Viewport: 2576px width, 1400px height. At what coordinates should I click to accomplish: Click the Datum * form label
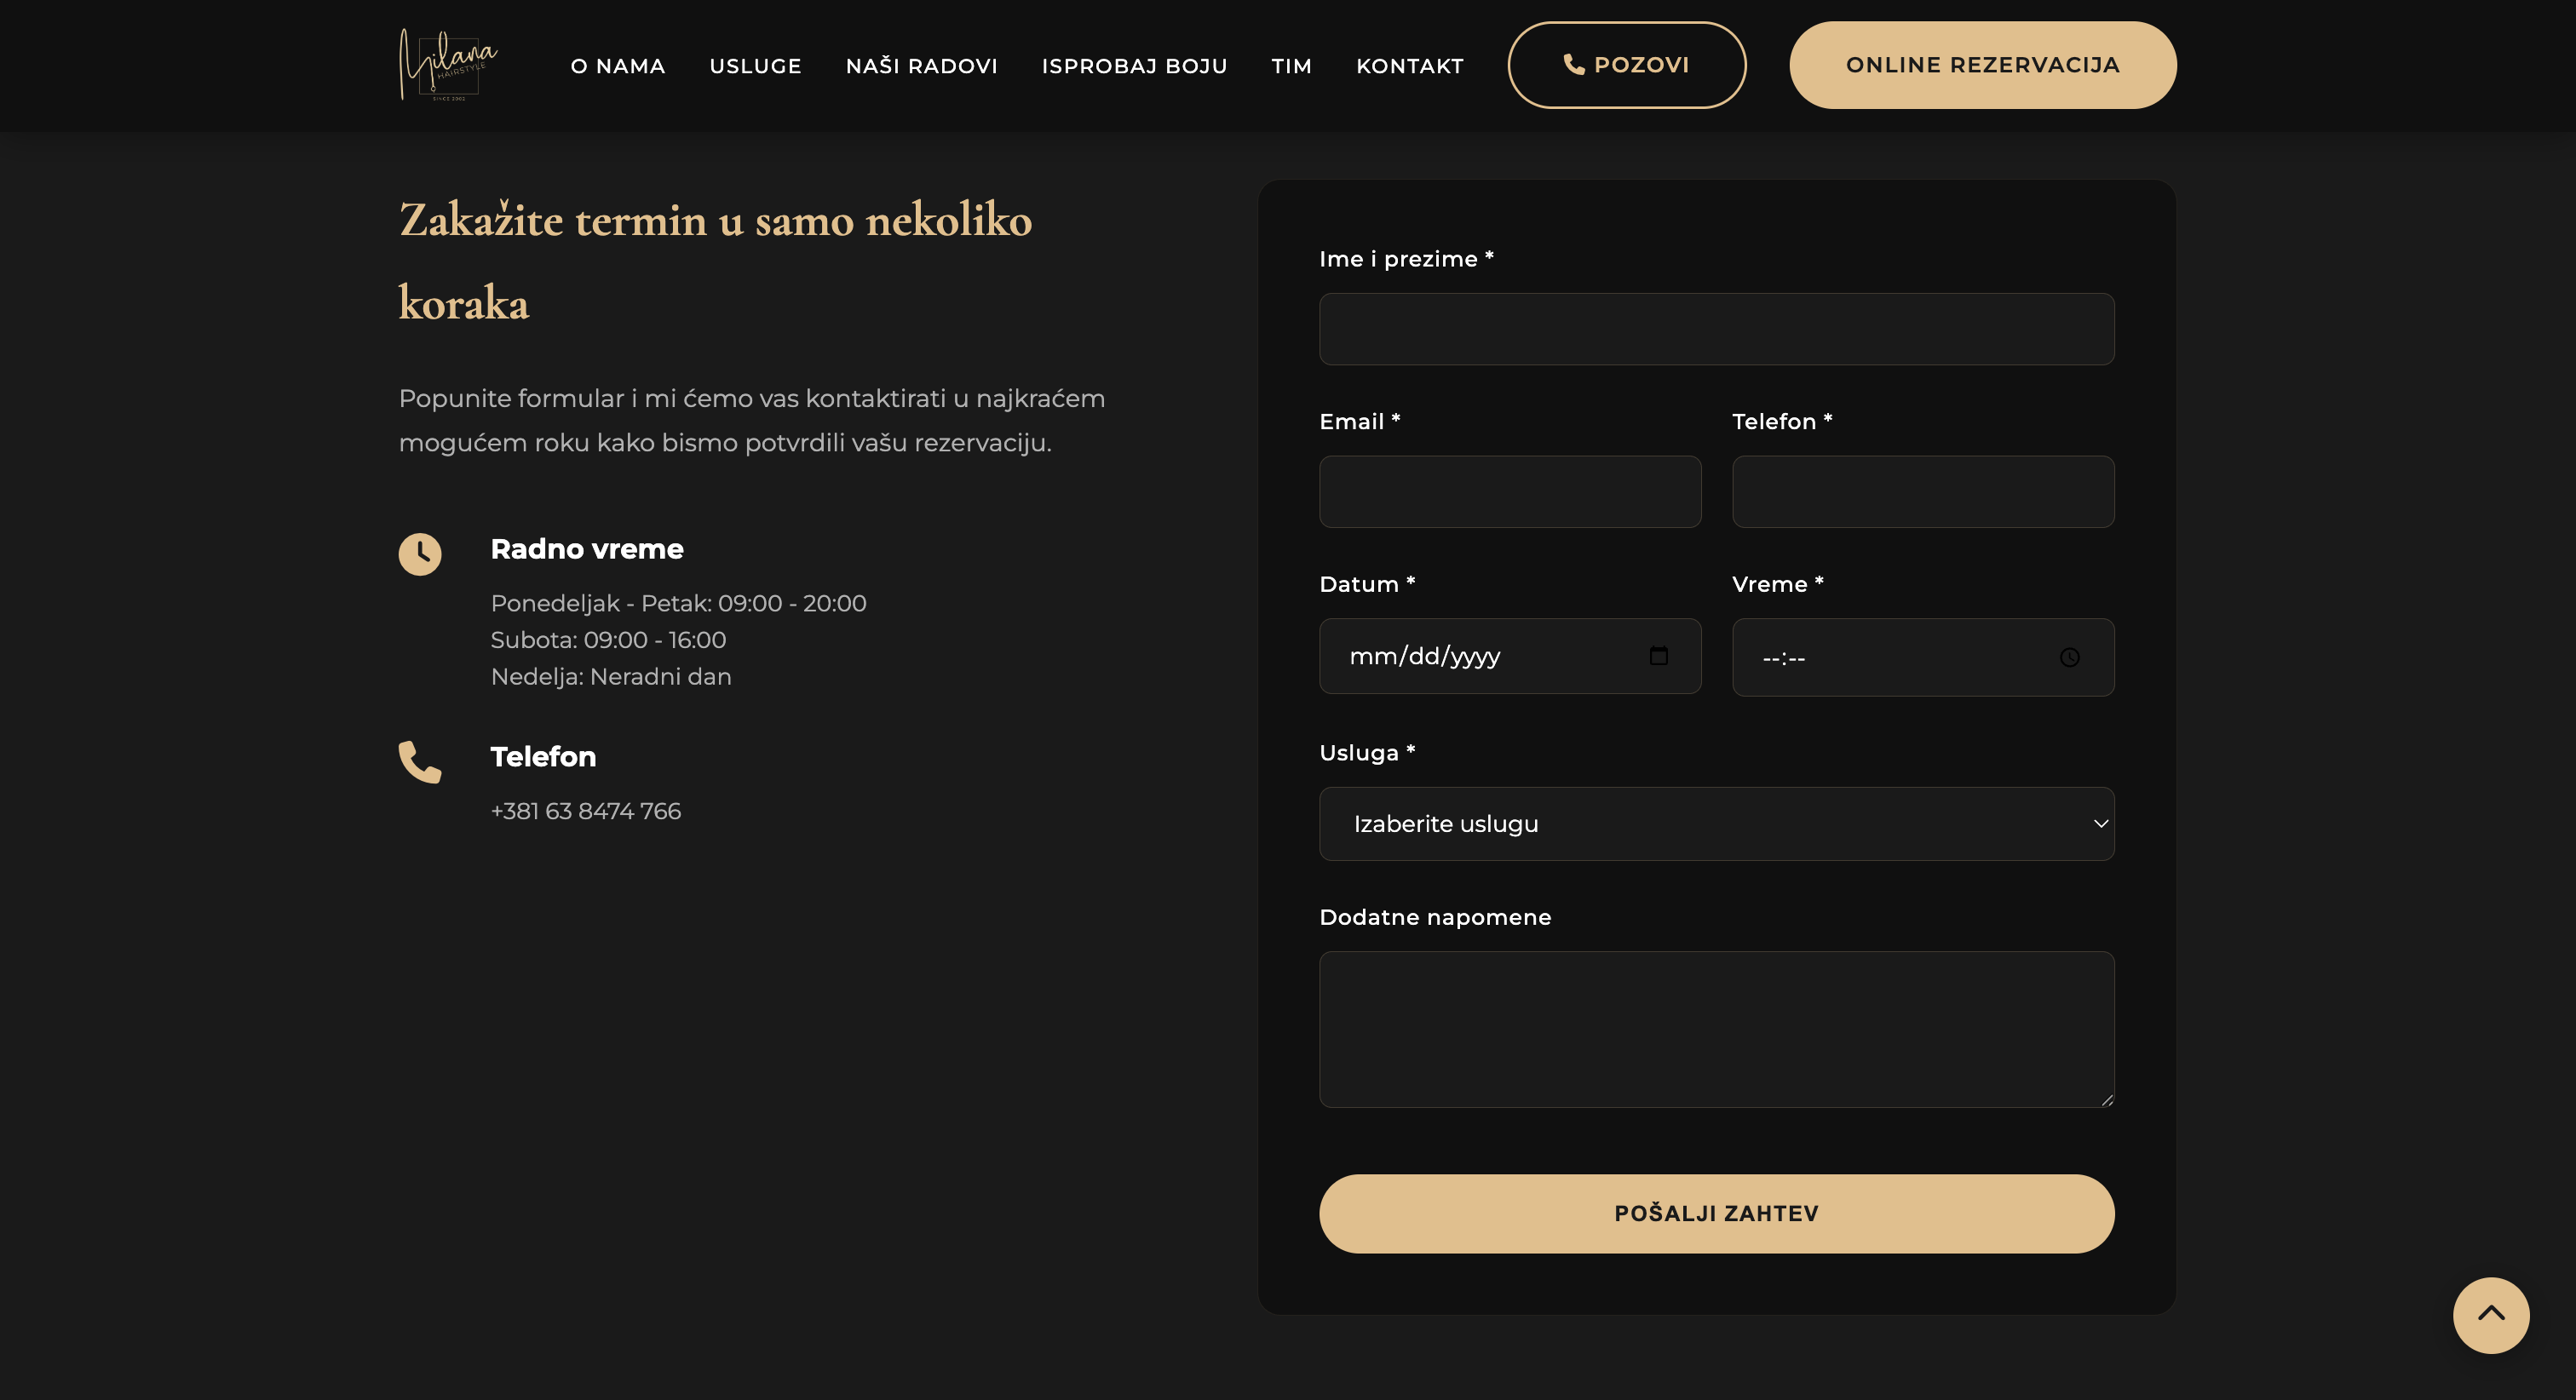pyautogui.click(x=1367, y=584)
